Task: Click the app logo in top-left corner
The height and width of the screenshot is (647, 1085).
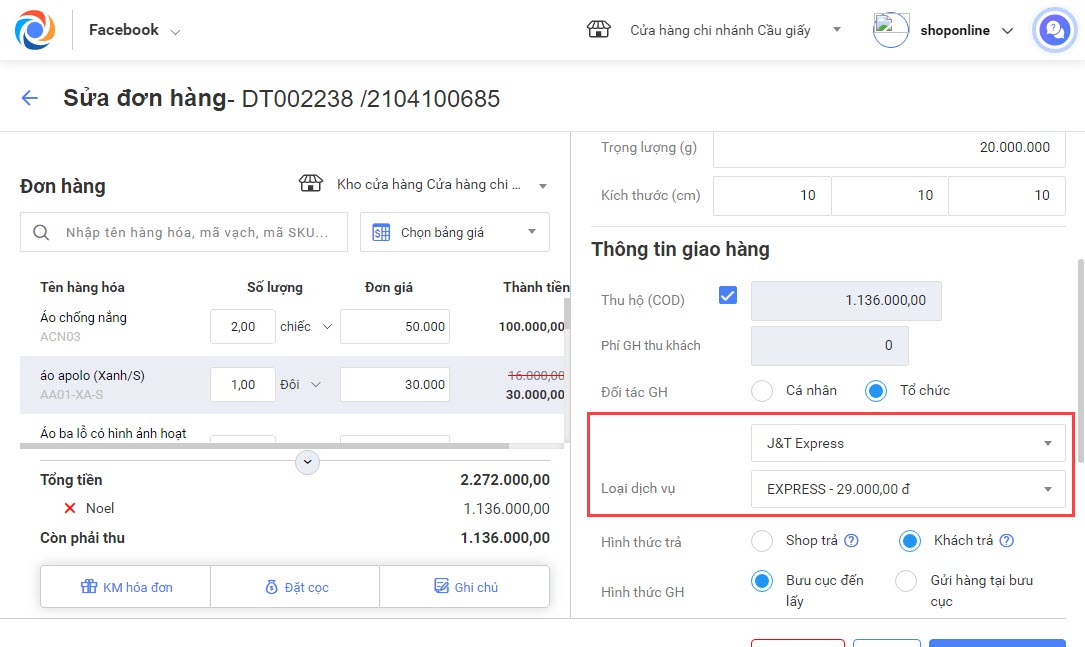Action: (x=35, y=30)
